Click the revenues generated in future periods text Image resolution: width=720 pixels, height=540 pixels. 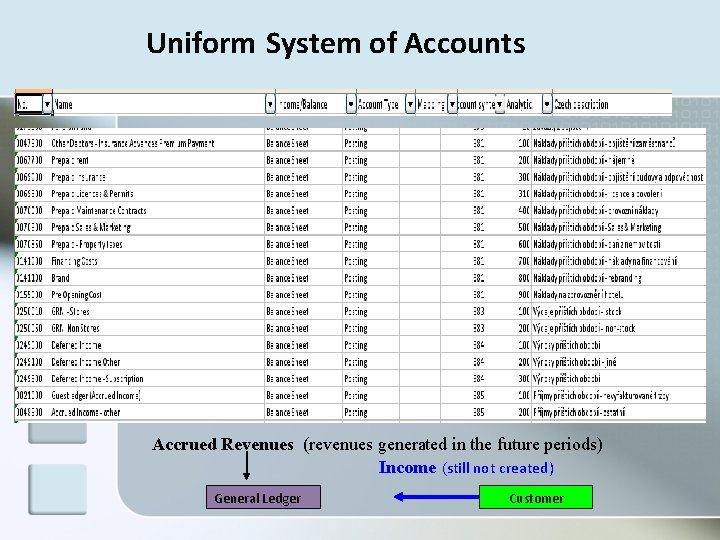pyautogui.click(x=452, y=444)
